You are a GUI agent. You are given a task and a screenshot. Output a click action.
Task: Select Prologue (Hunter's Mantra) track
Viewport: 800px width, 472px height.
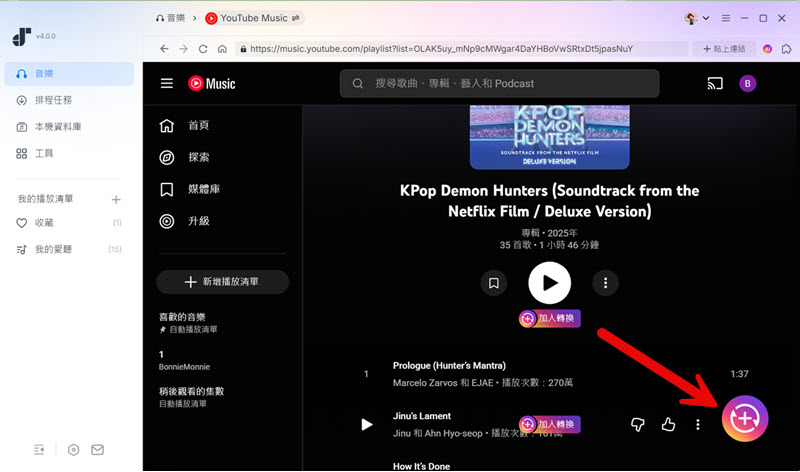[x=449, y=365]
